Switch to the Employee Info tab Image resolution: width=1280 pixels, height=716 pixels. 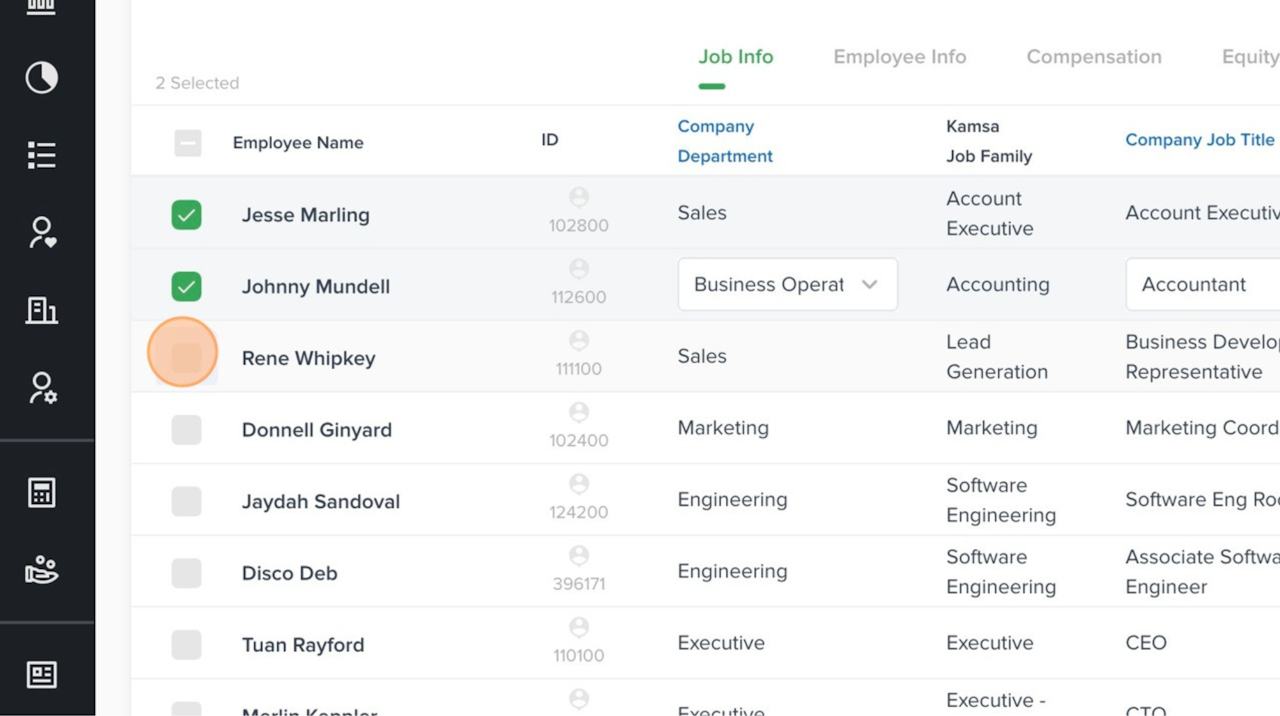click(900, 57)
